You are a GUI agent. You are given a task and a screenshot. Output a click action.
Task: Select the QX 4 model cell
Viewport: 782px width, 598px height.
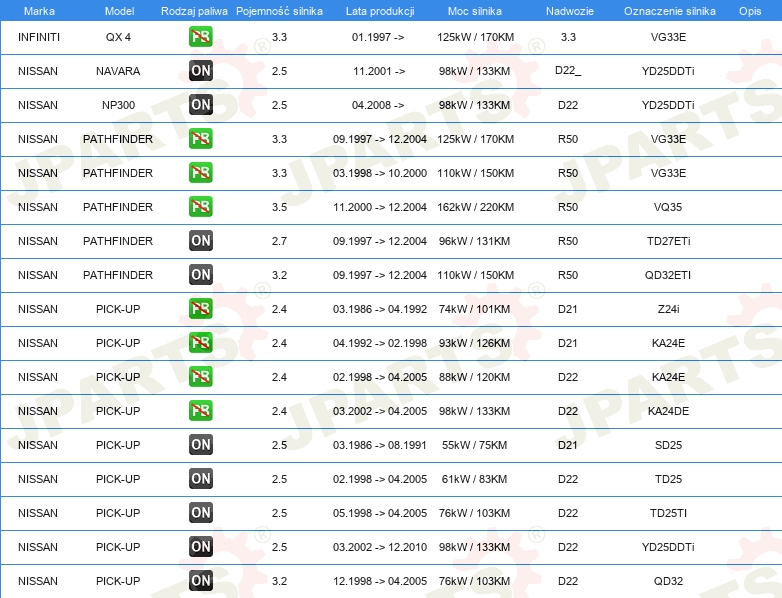pos(118,37)
